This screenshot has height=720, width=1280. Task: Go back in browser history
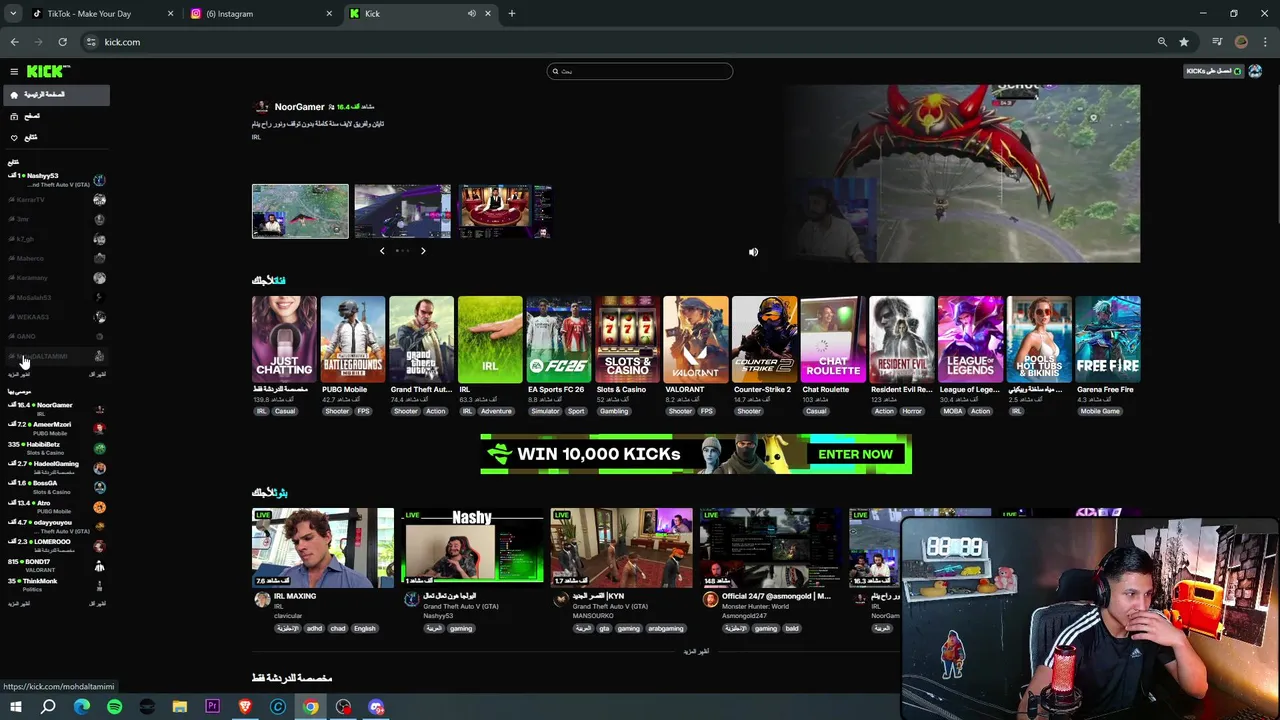[x=14, y=42]
